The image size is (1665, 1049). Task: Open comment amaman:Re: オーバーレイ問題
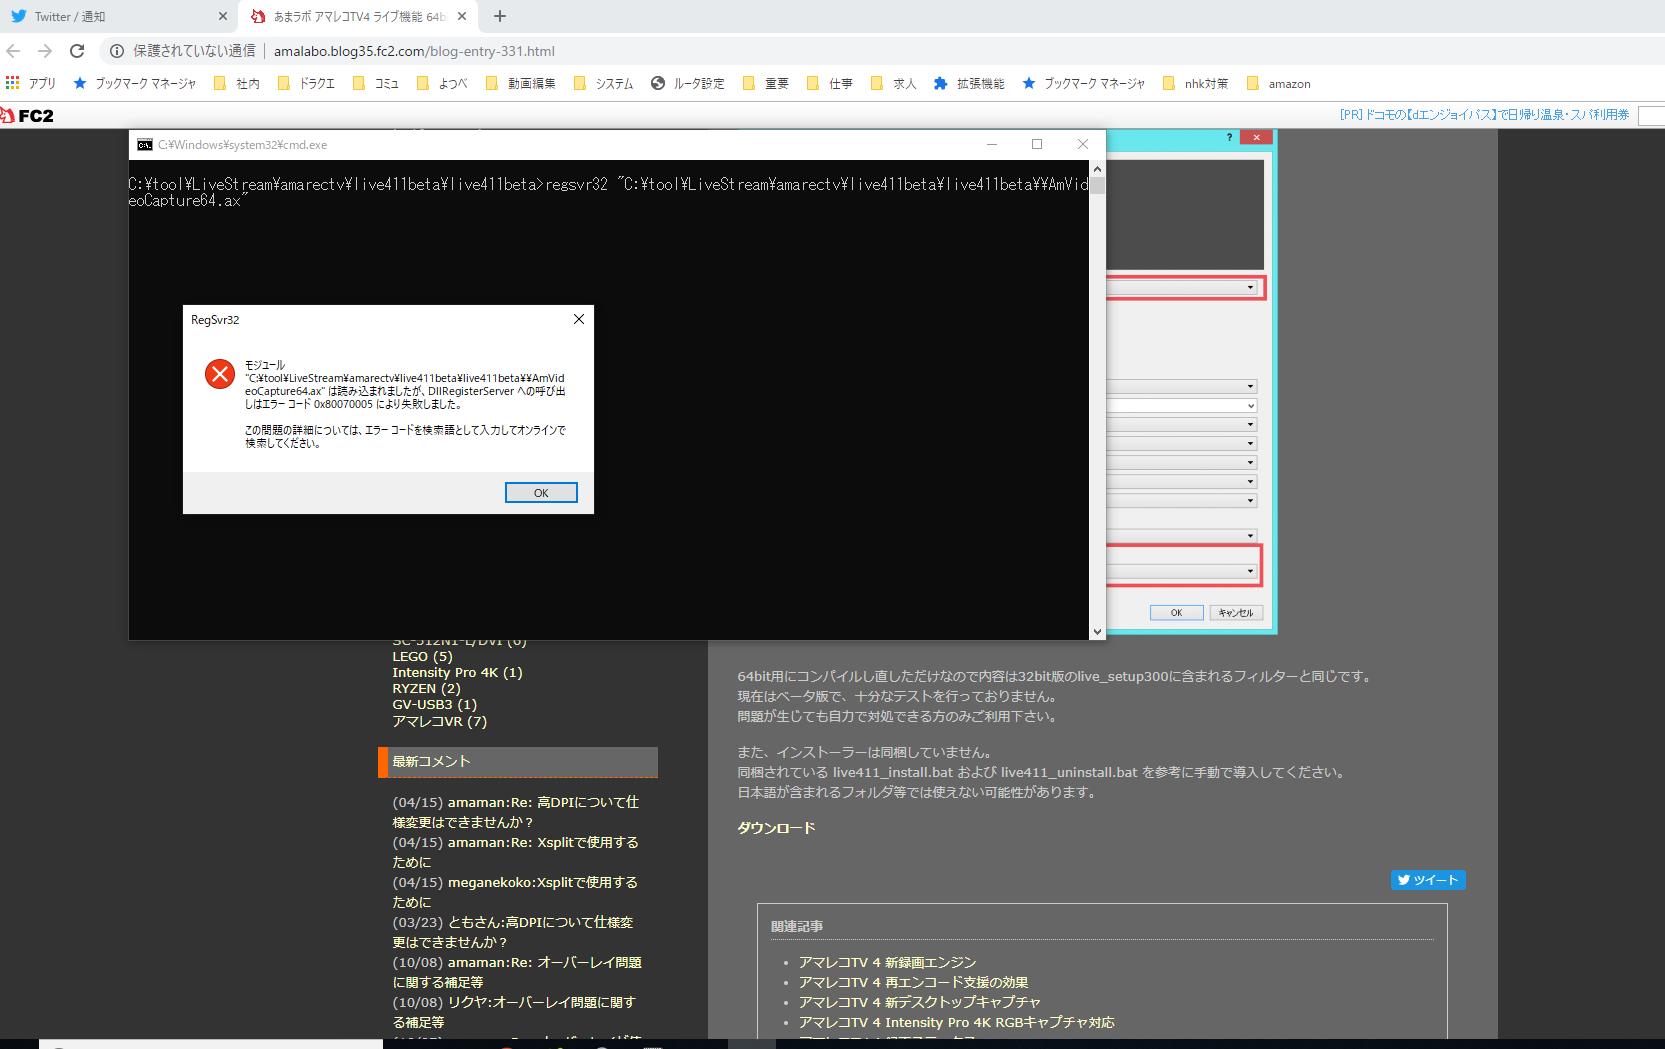tap(517, 972)
